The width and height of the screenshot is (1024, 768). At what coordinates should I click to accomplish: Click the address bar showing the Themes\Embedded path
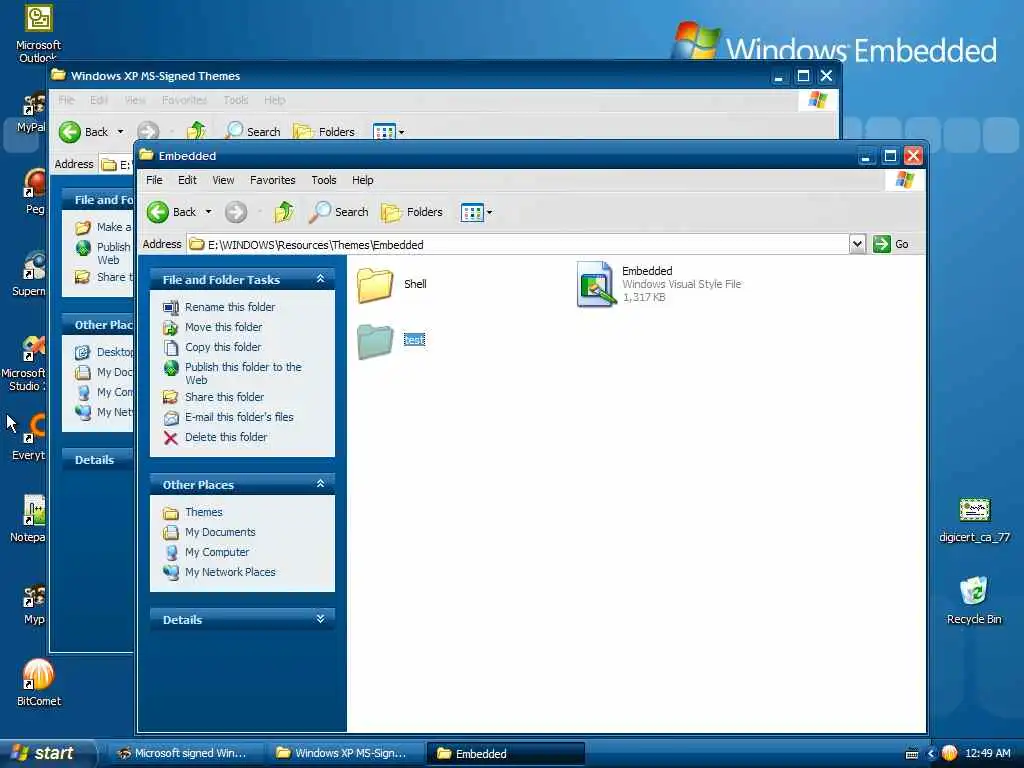[519, 244]
